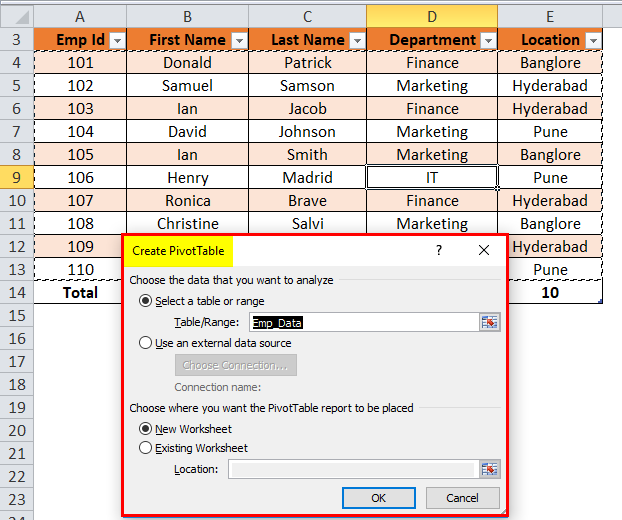Screen dimensions: 622x520
Task: Close the Create PivotTable dialog
Action: [x=484, y=251]
